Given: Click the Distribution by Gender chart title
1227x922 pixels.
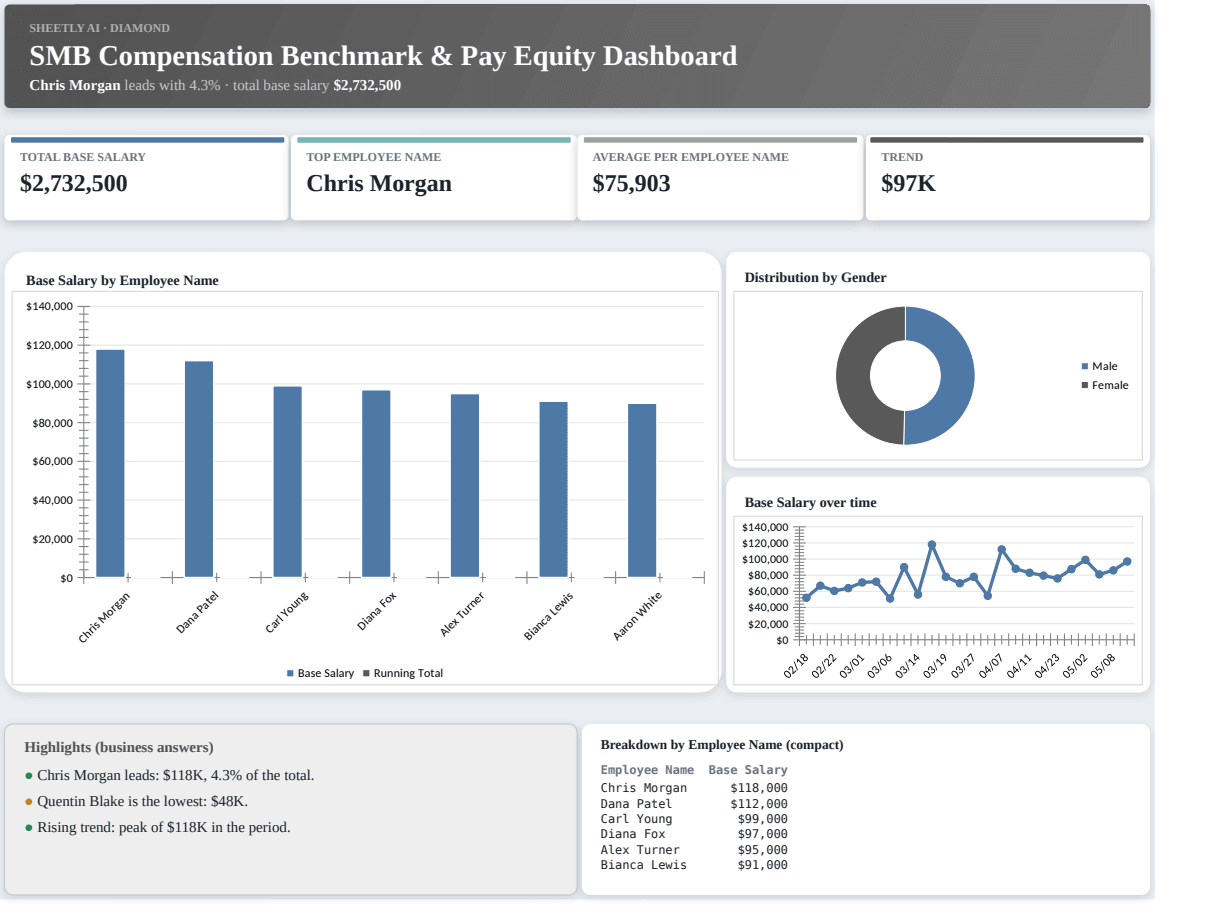Looking at the screenshot, I should coord(815,277).
